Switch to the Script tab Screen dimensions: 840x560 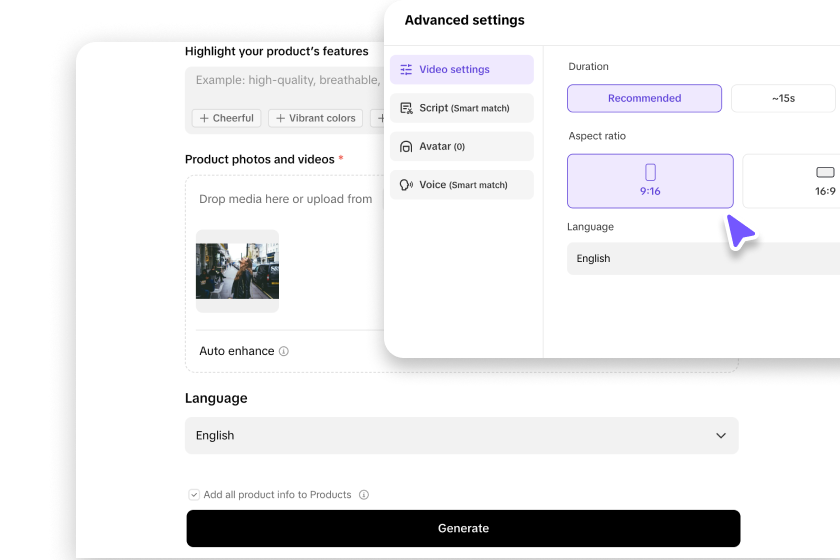pyautogui.click(x=461, y=108)
